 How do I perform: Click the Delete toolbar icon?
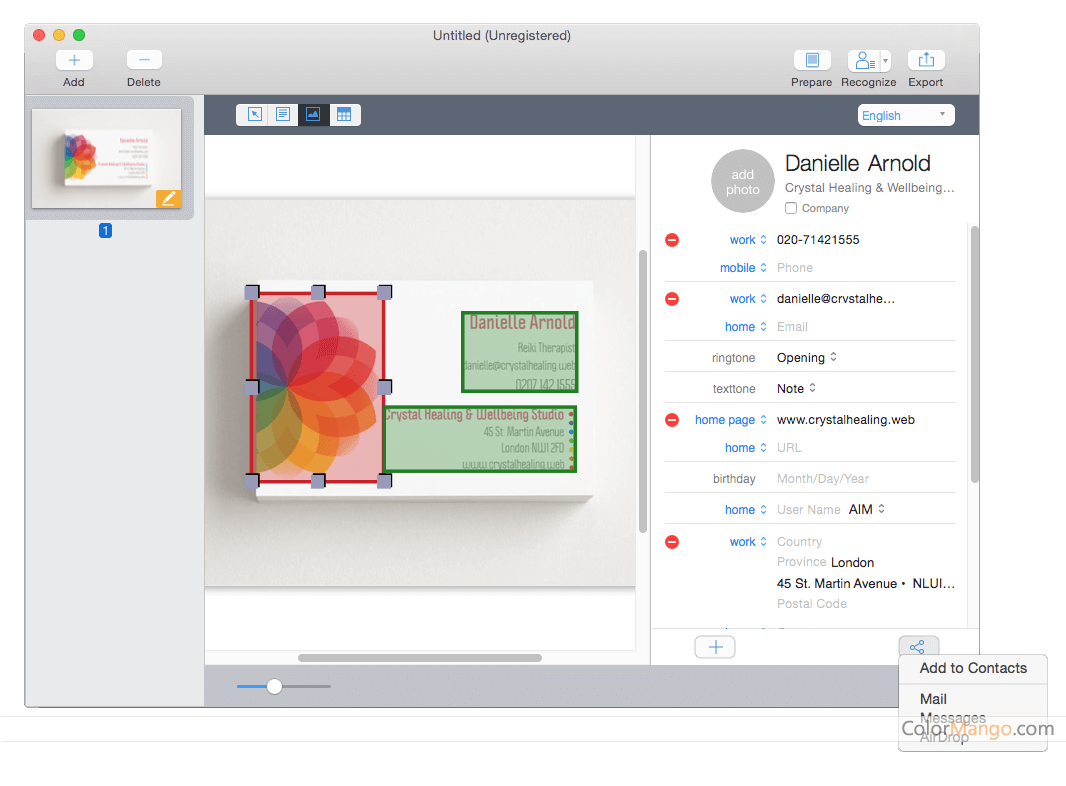click(144, 61)
